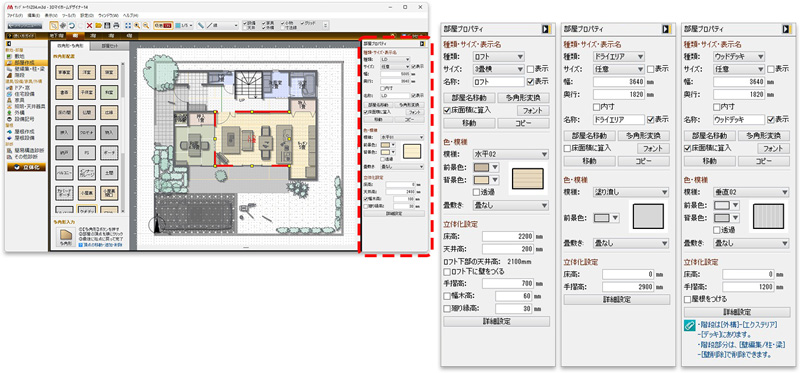Click 多角形変換 button in ドライエリア panel
Image resolution: width=800 pixels, height=373 pixels.
tap(643, 136)
